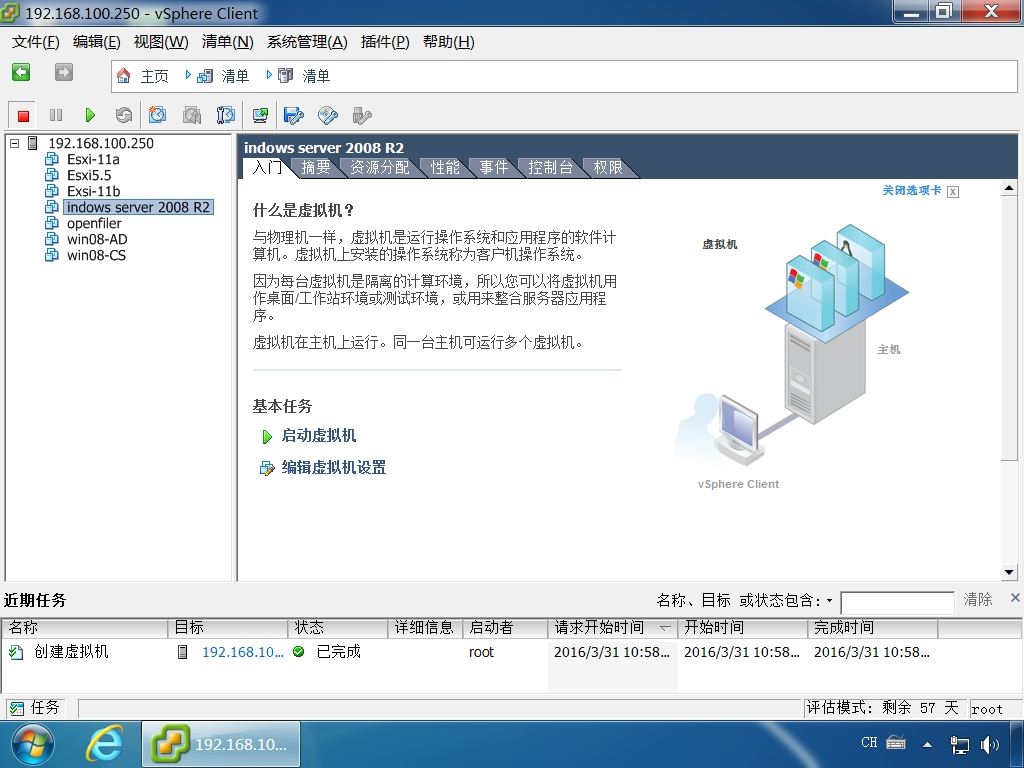Switch to the 性能 tab
Viewport: 1024px width, 768px height.
[445, 167]
